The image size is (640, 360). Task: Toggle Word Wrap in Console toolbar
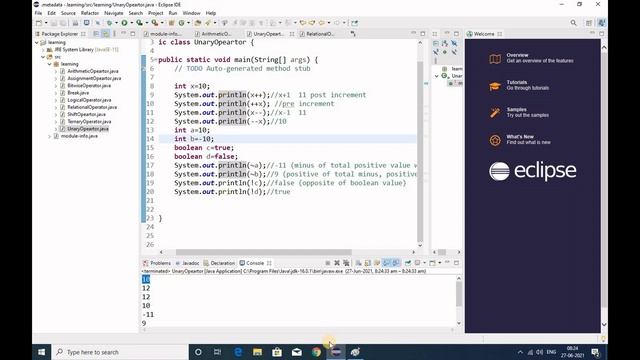pos(377,263)
